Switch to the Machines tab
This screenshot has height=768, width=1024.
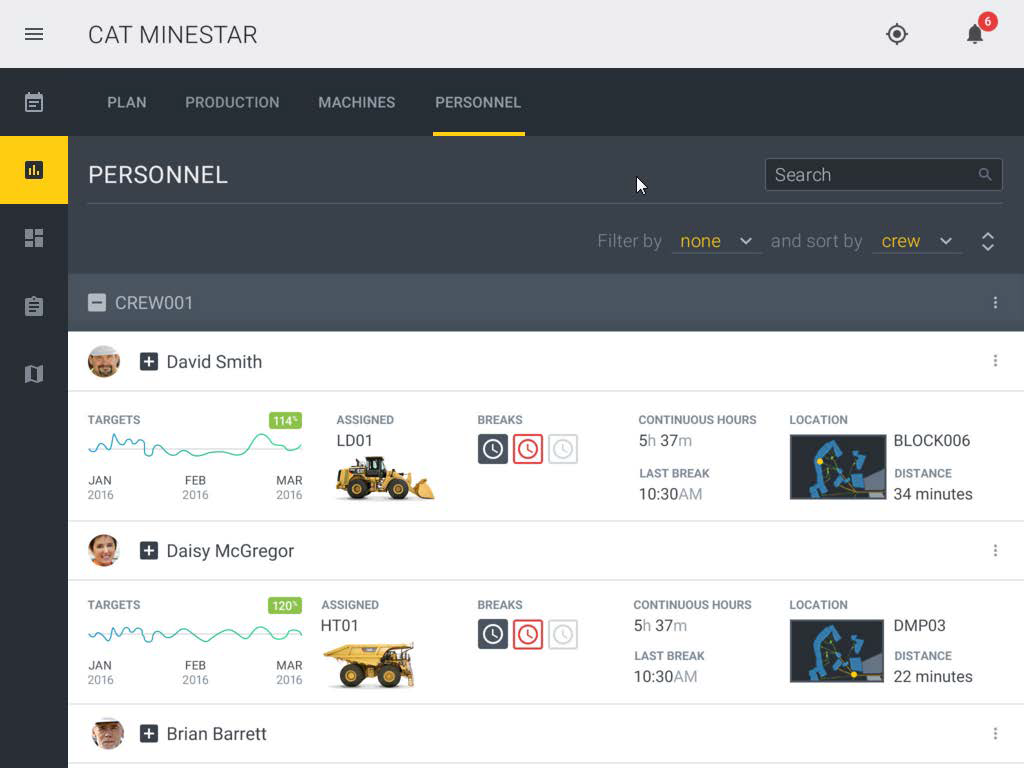tap(356, 102)
